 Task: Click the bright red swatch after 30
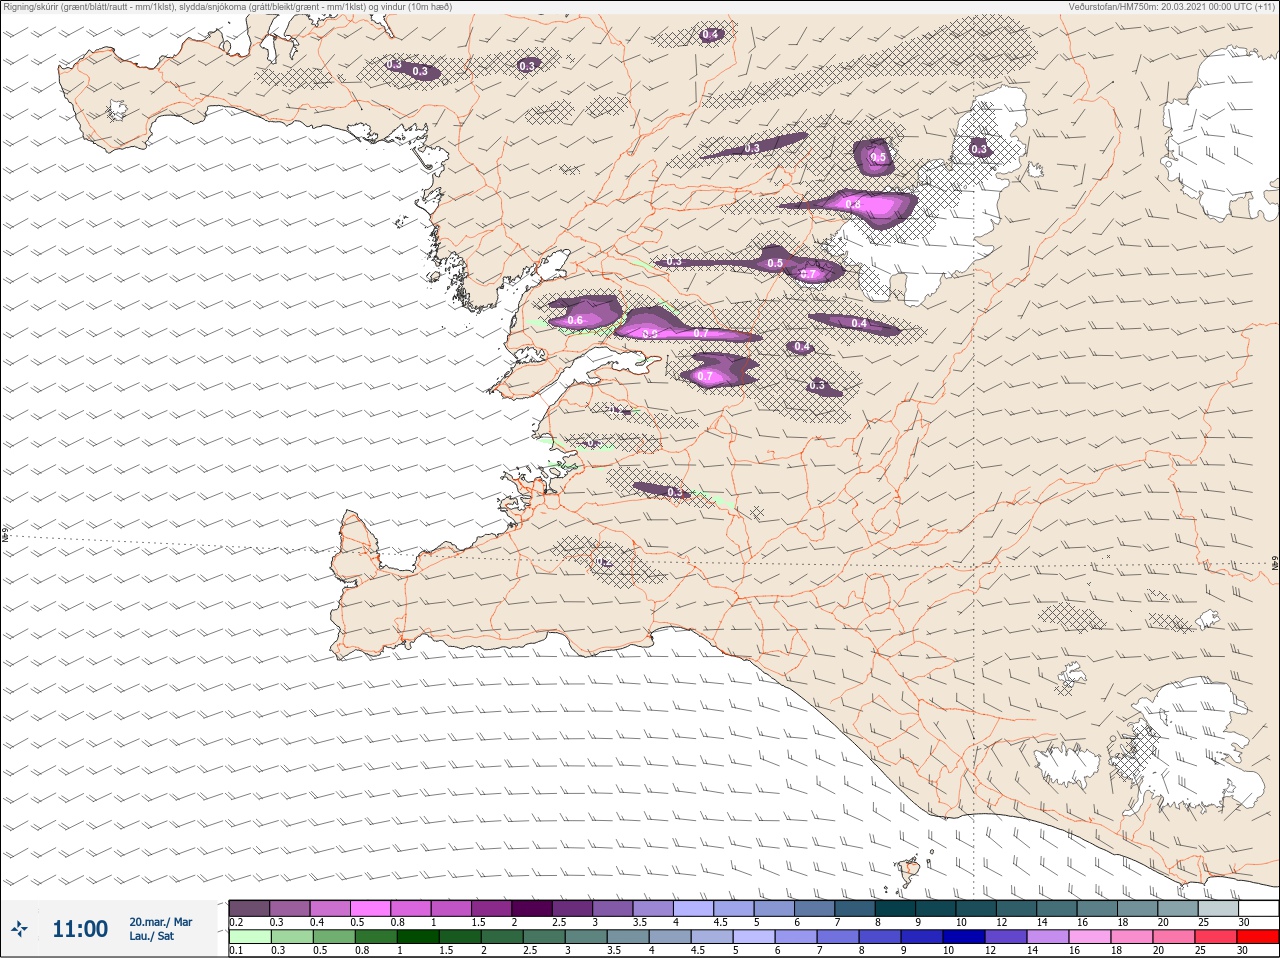coord(1258,937)
